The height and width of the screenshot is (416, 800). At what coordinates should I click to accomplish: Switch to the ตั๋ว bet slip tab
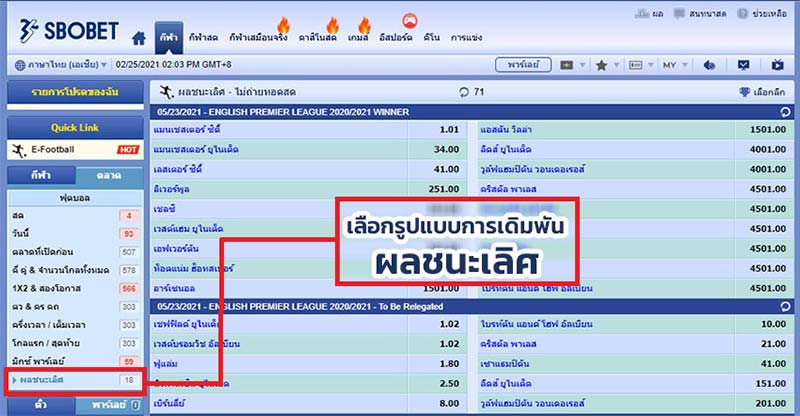(41, 405)
